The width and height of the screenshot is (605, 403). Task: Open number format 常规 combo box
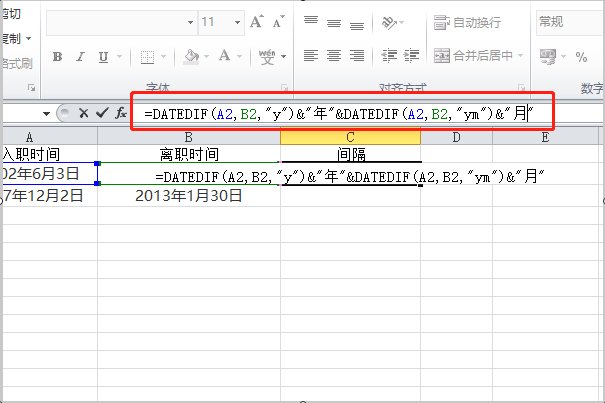coord(570,22)
